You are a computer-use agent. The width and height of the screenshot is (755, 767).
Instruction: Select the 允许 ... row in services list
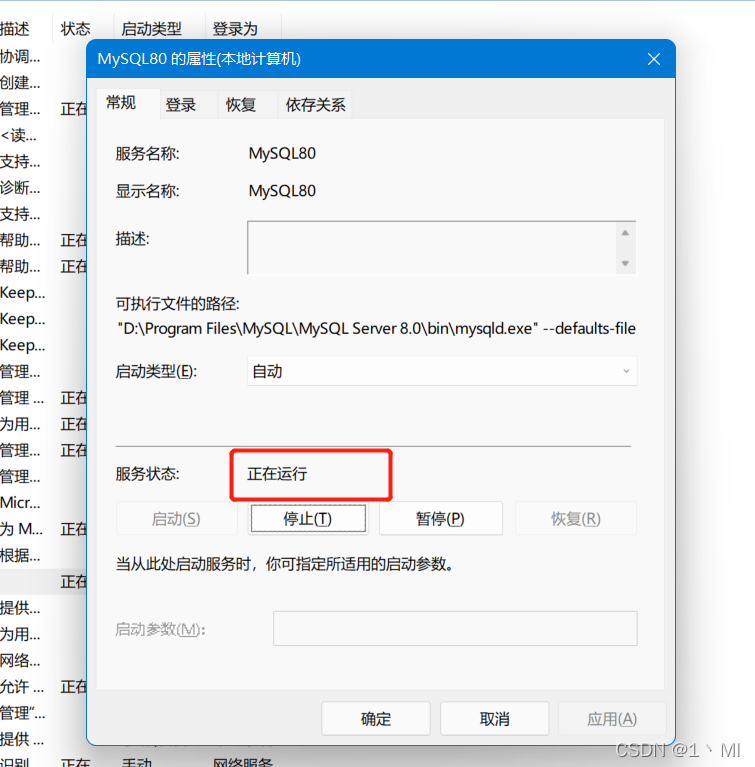(x=22, y=687)
